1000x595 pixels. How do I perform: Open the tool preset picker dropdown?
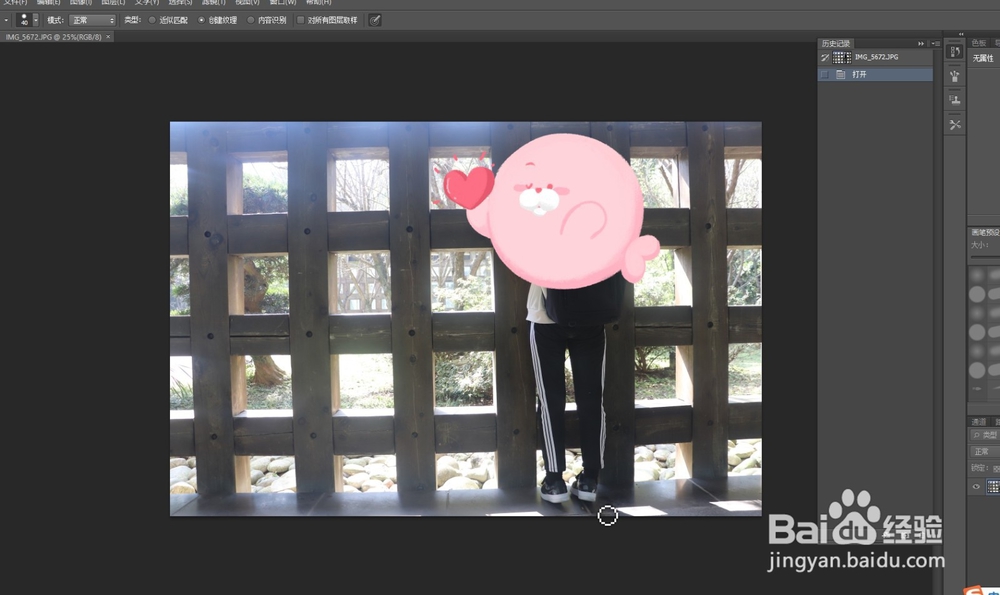6,20
